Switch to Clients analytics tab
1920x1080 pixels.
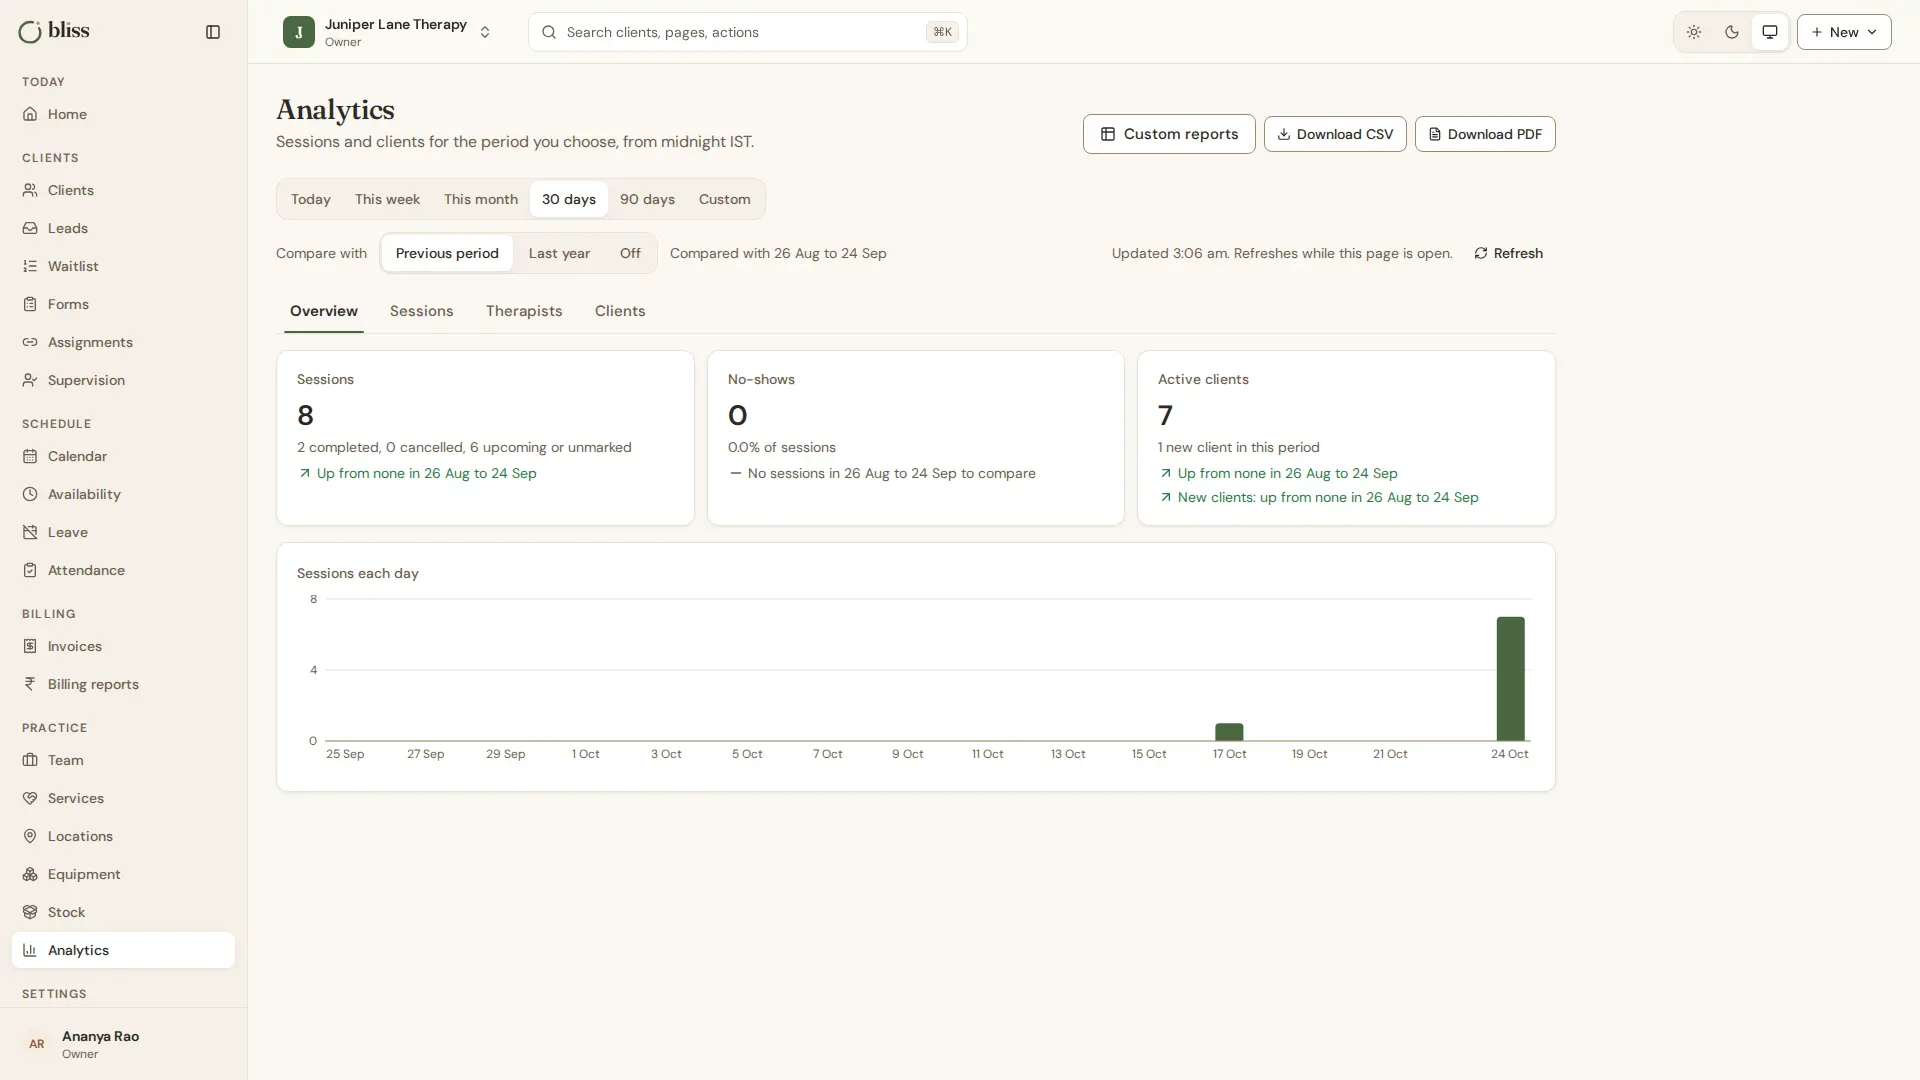pos(620,311)
